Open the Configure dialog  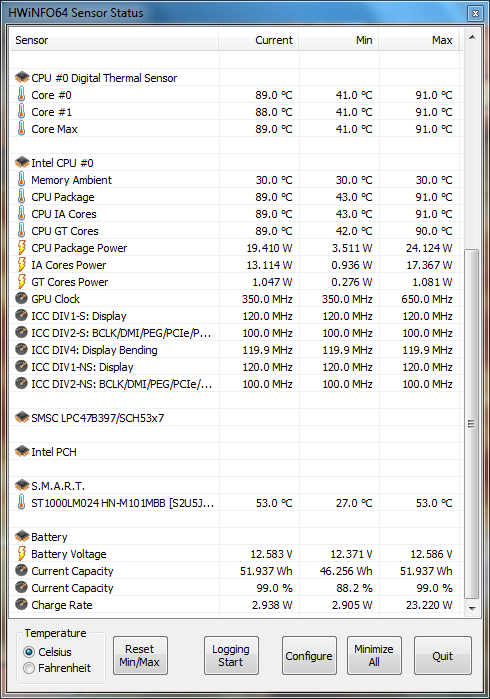pyautogui.click(x=309, y=655)
